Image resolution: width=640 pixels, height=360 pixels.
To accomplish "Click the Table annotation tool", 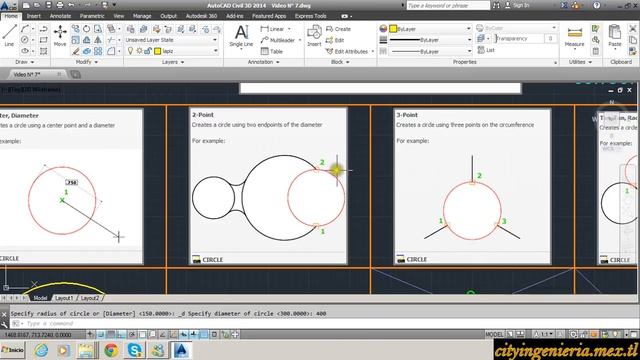I will pyautogui.click(x=272, y=51).
